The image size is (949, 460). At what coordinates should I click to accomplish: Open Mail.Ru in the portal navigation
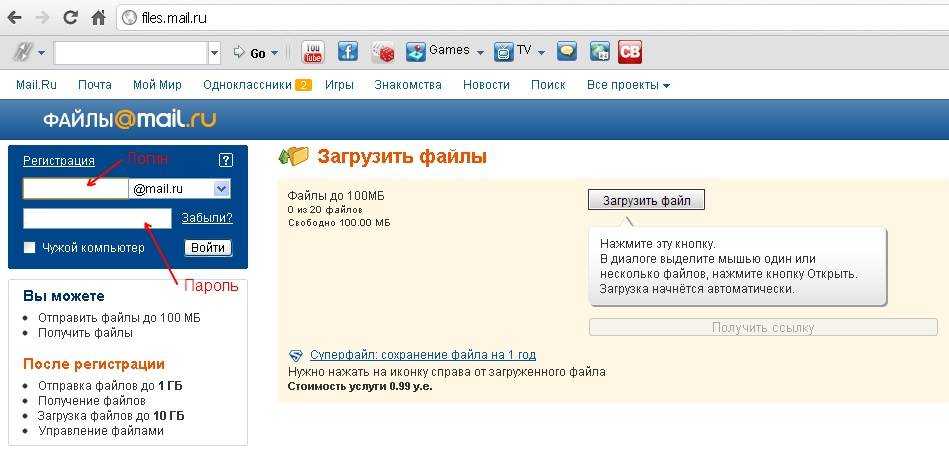point(36,85)
